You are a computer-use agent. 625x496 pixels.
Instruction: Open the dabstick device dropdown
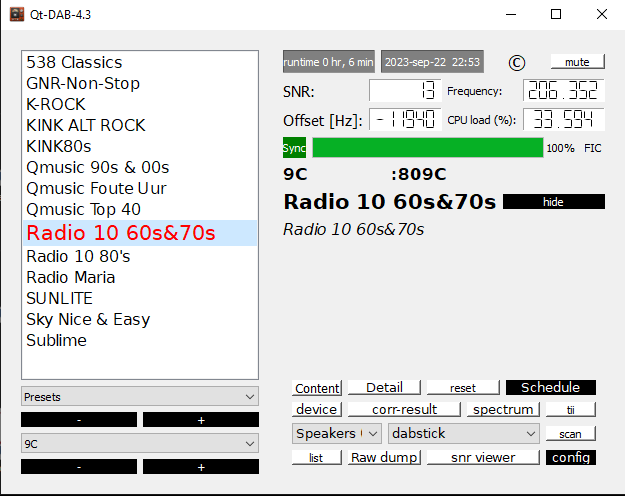click(464, 434)
